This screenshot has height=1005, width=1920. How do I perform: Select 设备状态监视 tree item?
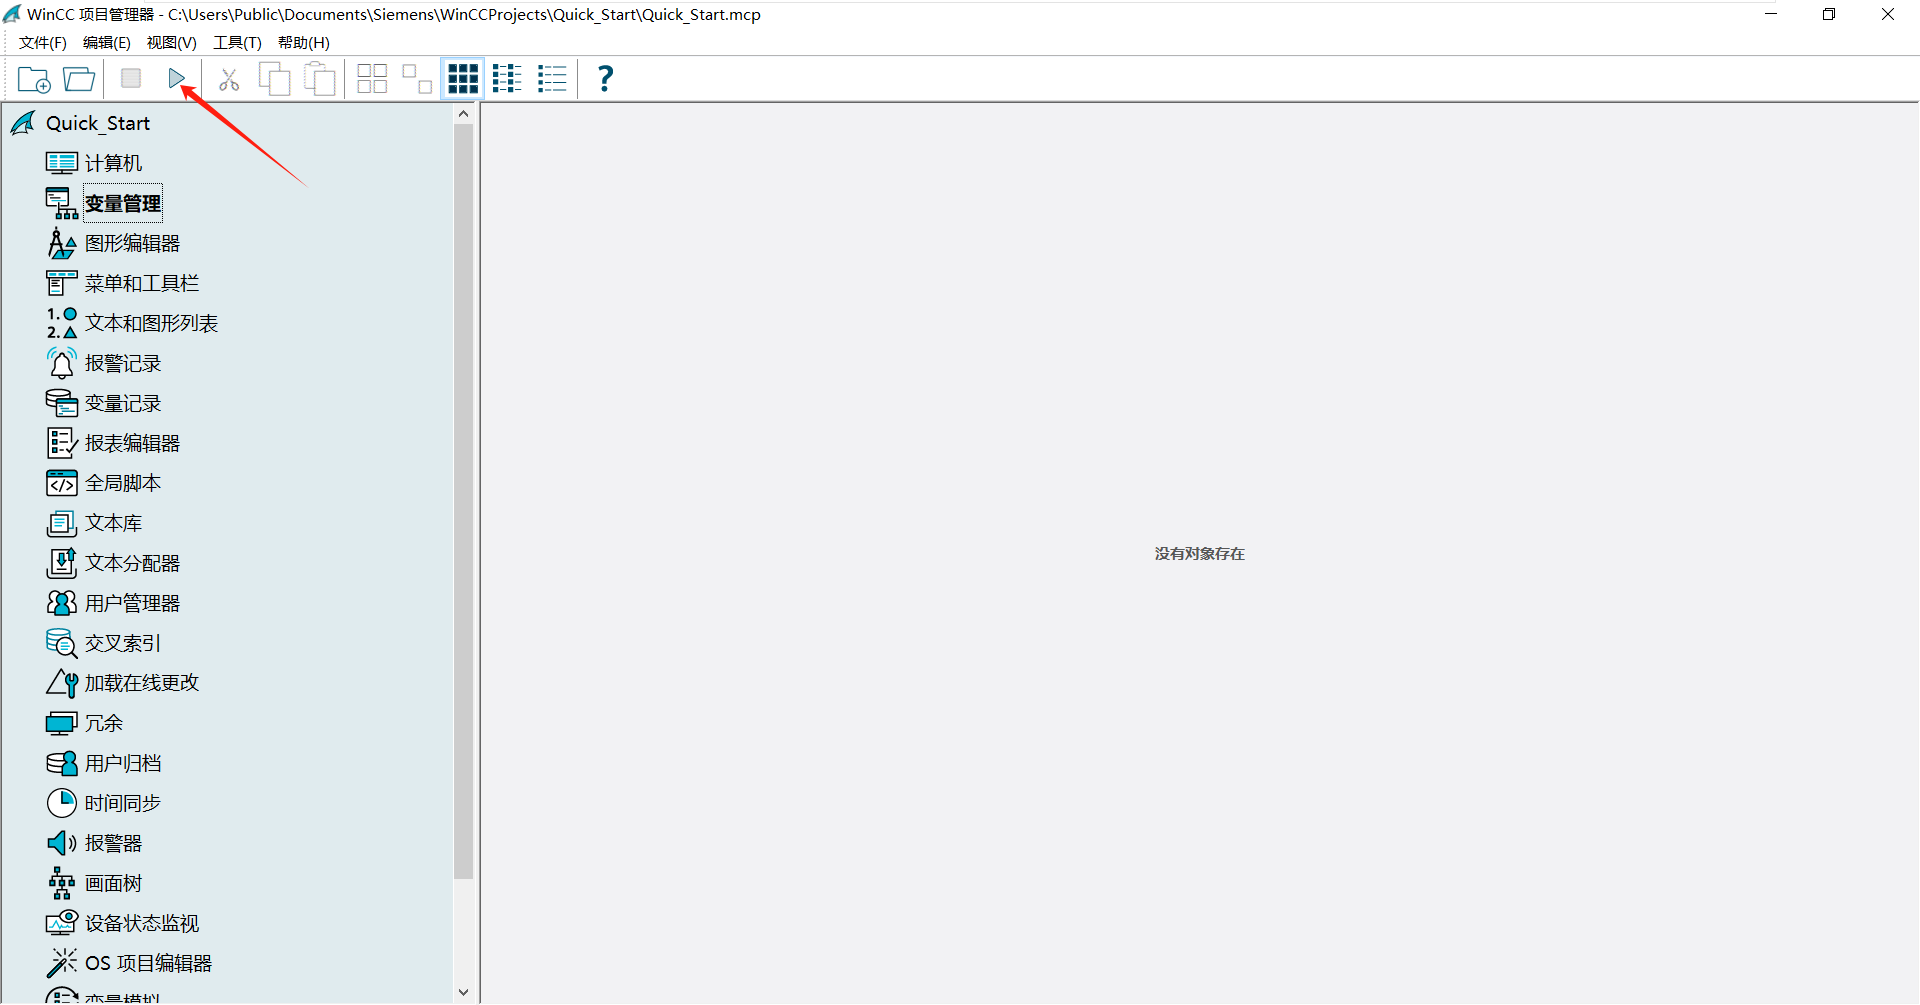[x=142, y=923]
